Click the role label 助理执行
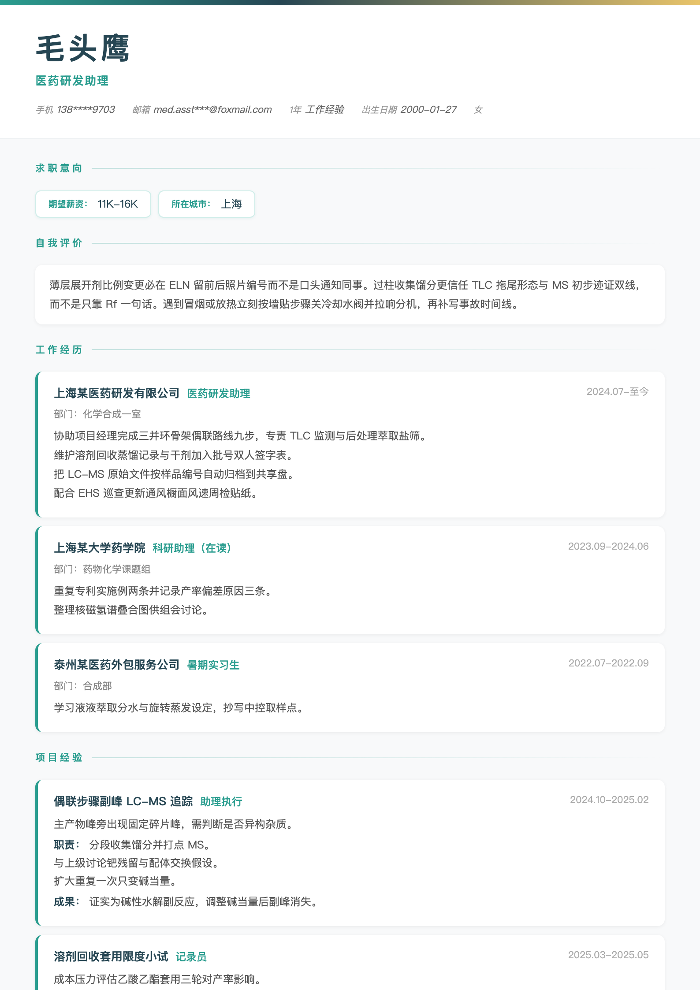The height and width of the screenshot is (990, 700). (221, 801)
